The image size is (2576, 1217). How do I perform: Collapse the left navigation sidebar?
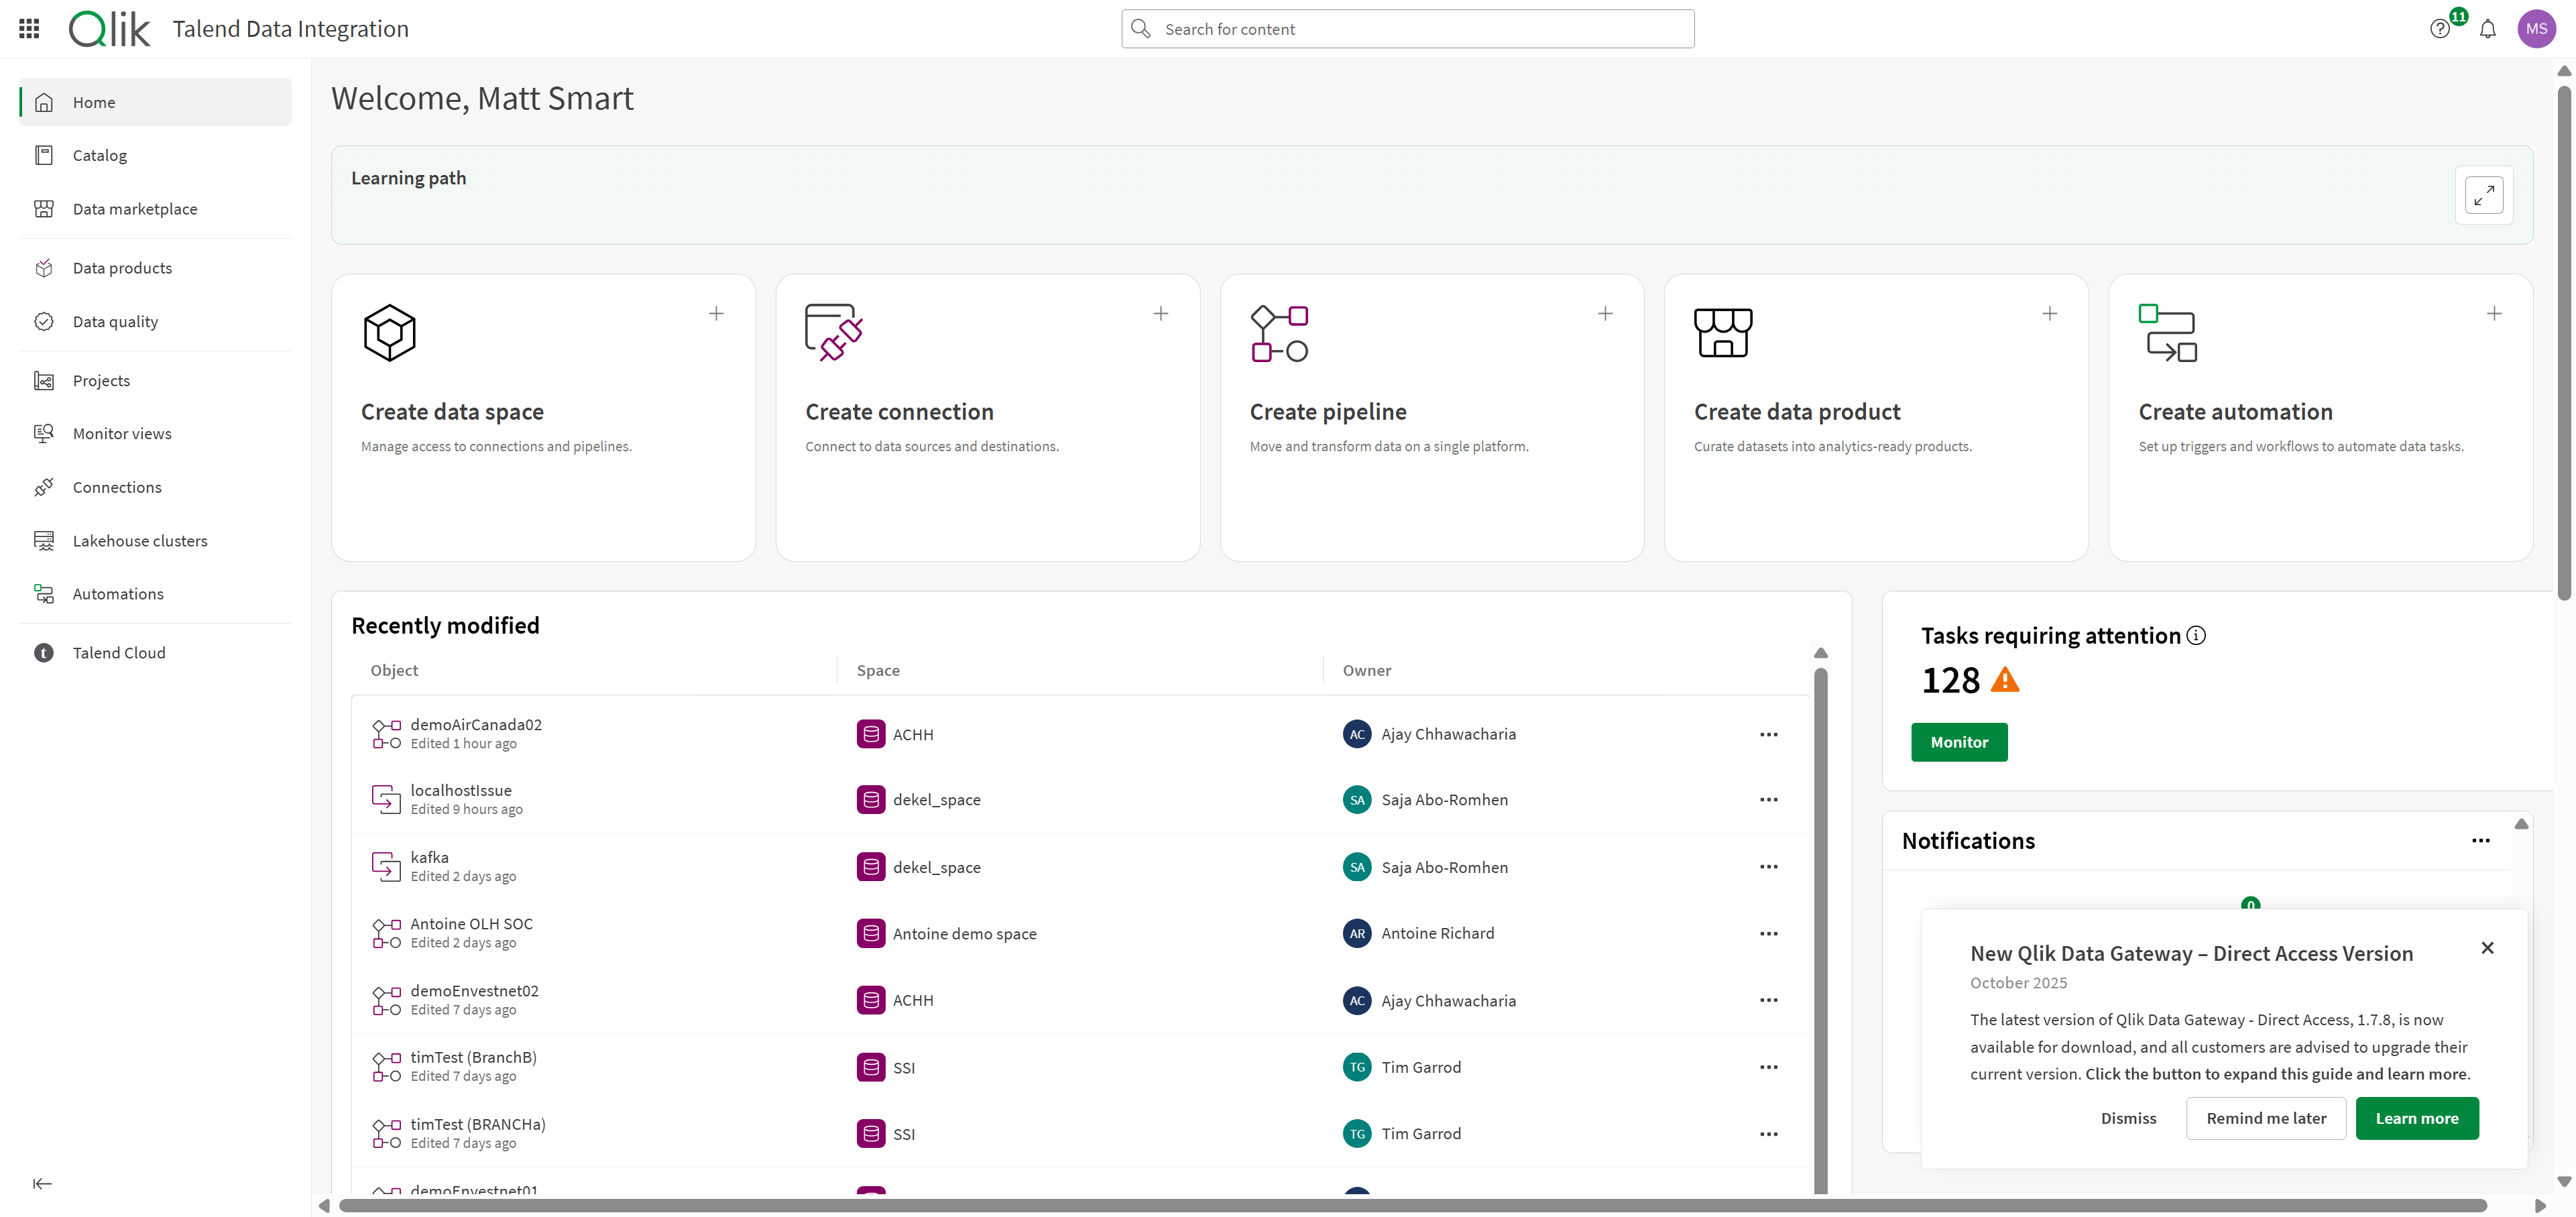42,1183
